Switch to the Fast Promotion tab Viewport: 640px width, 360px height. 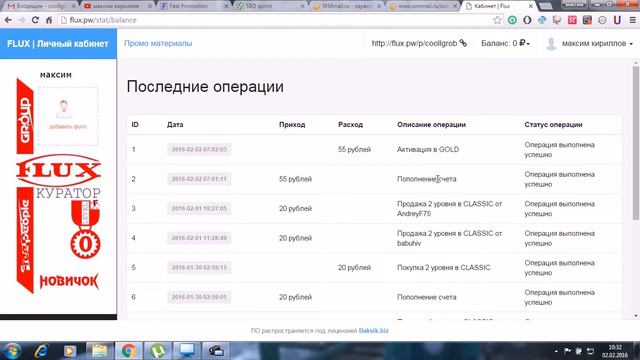(194, 6)
